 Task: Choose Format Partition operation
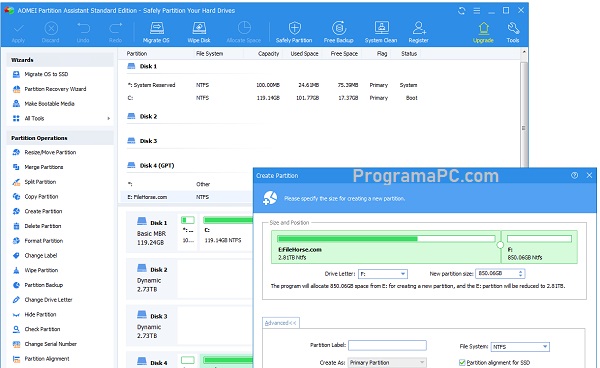click(44, 241)
